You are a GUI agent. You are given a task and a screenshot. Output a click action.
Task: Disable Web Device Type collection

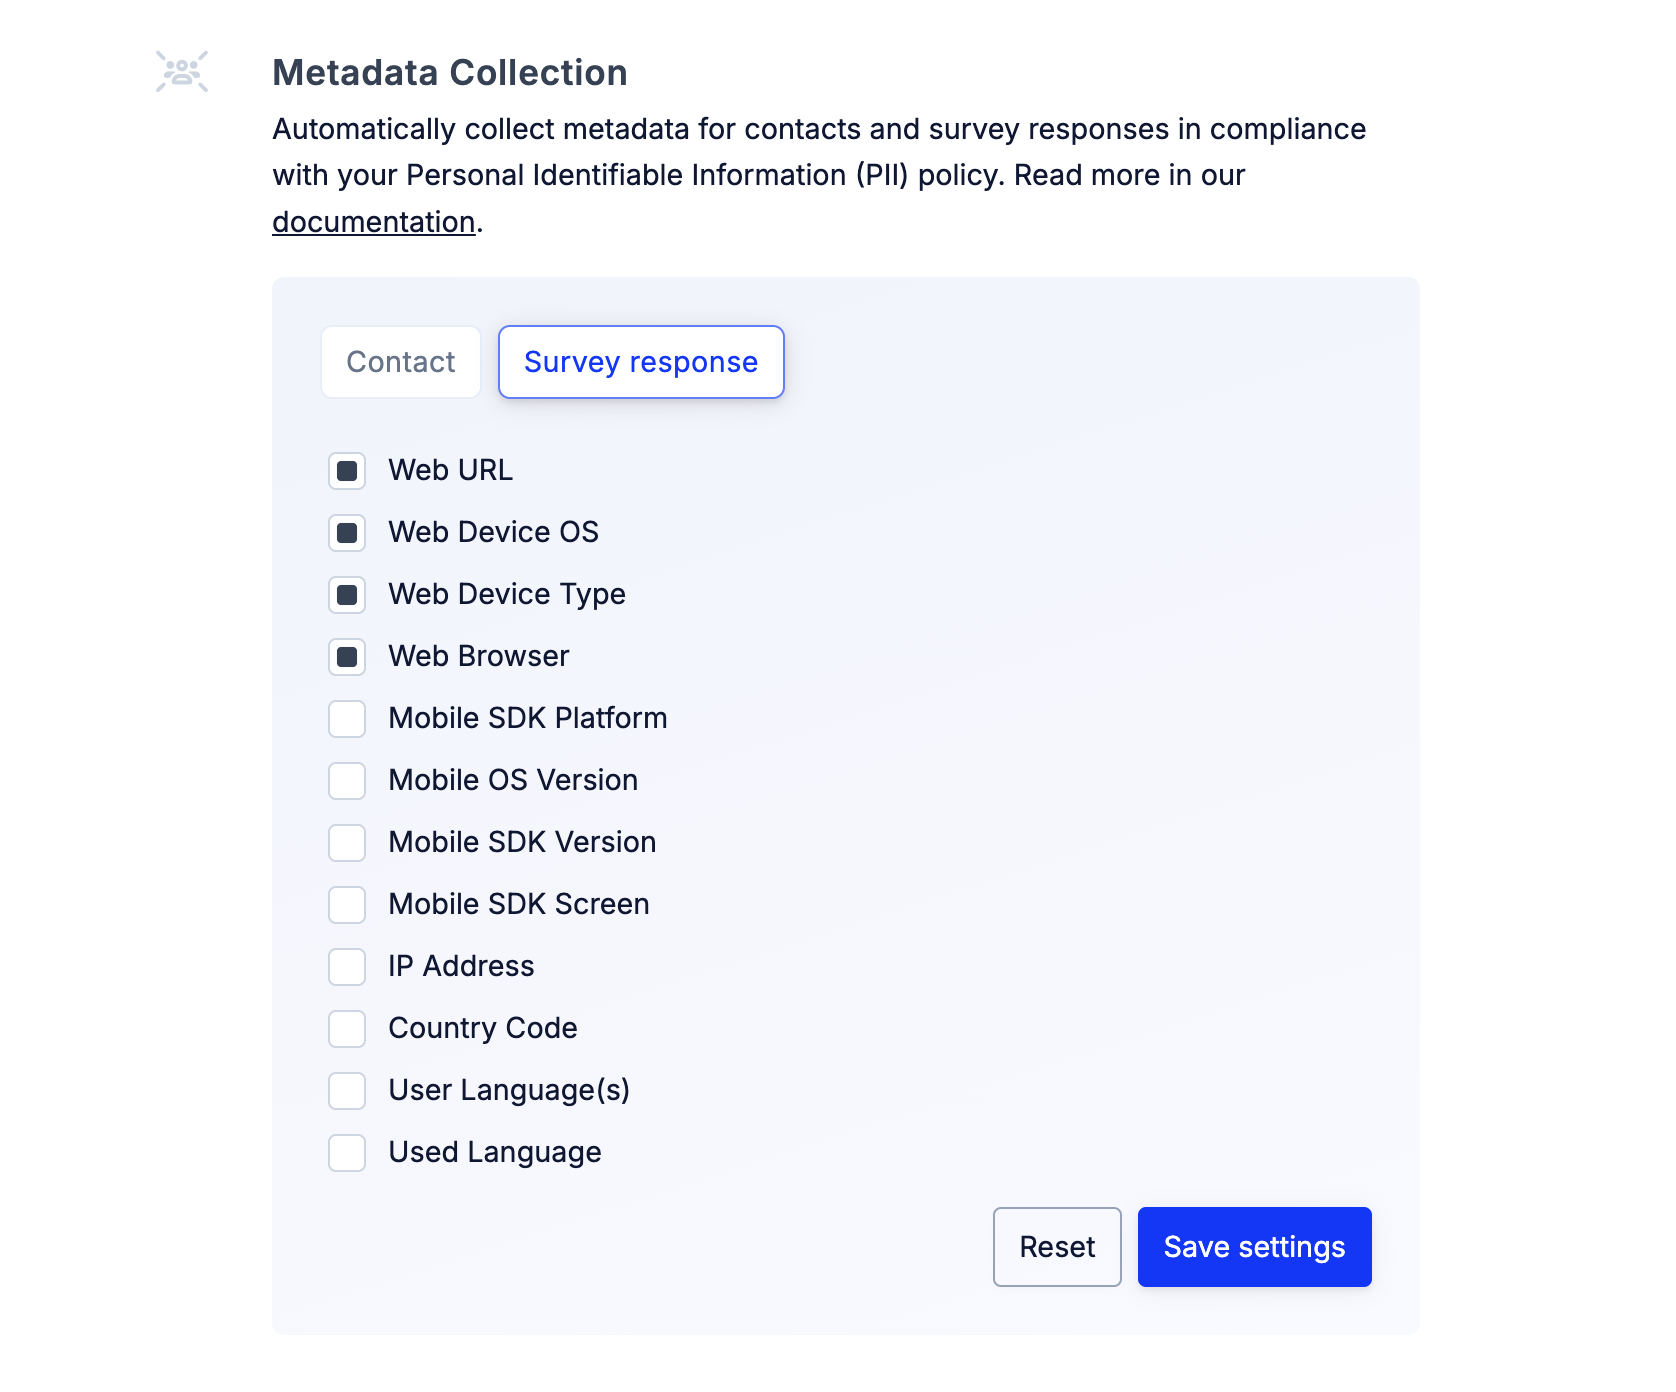(x=347, y=595)
